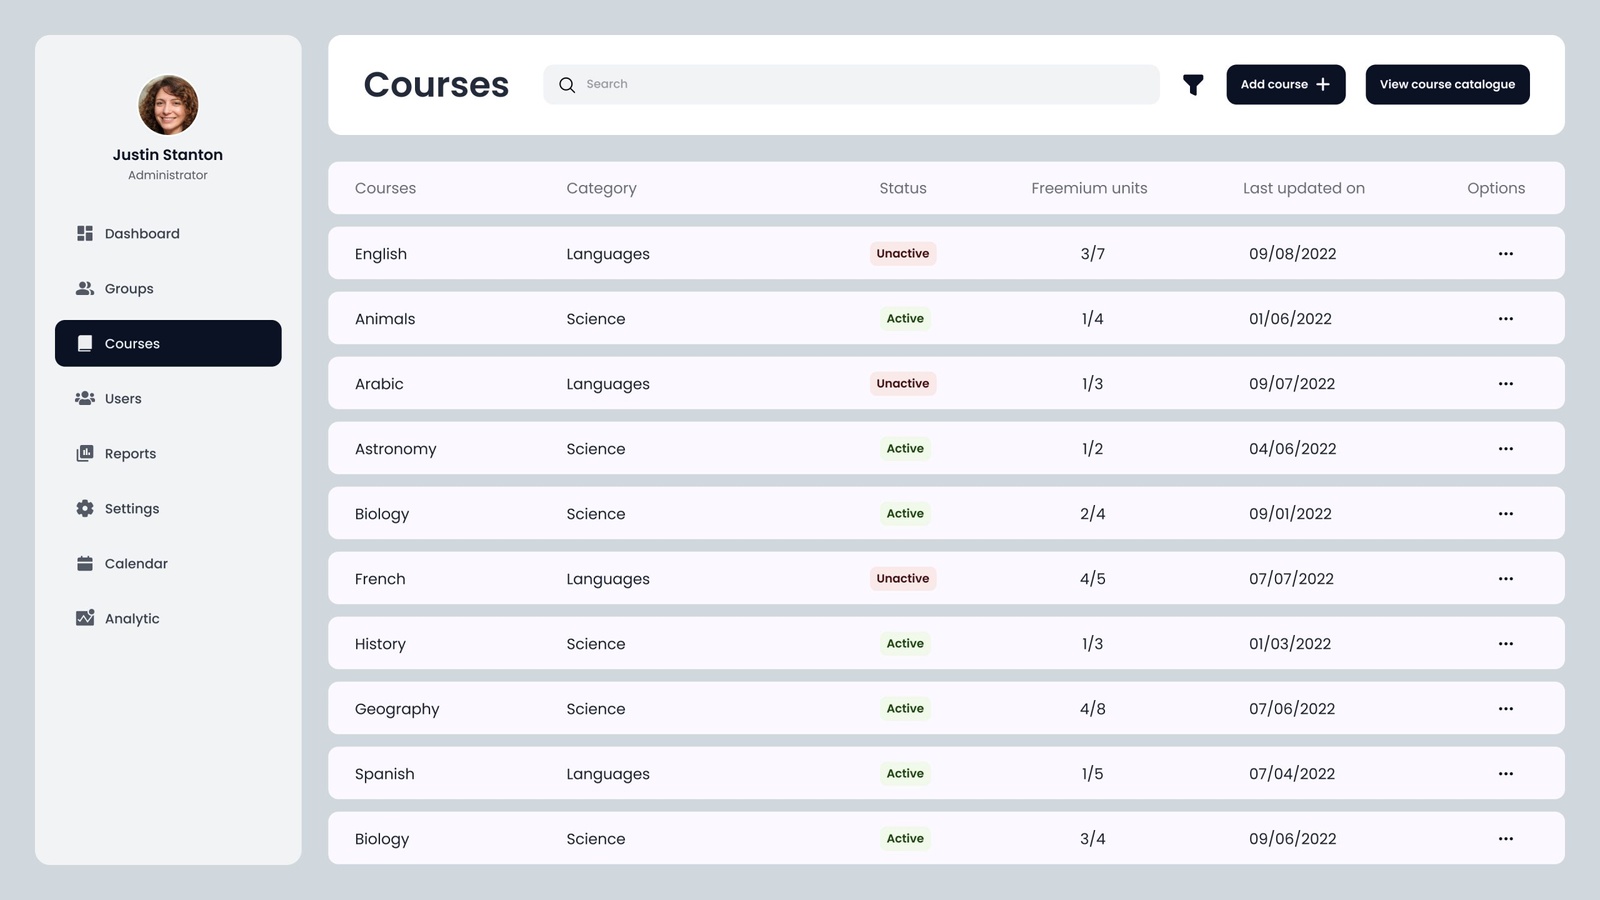1600x900 pixels.
Task: Click the Settings gear icon
Action: point(85,508)
